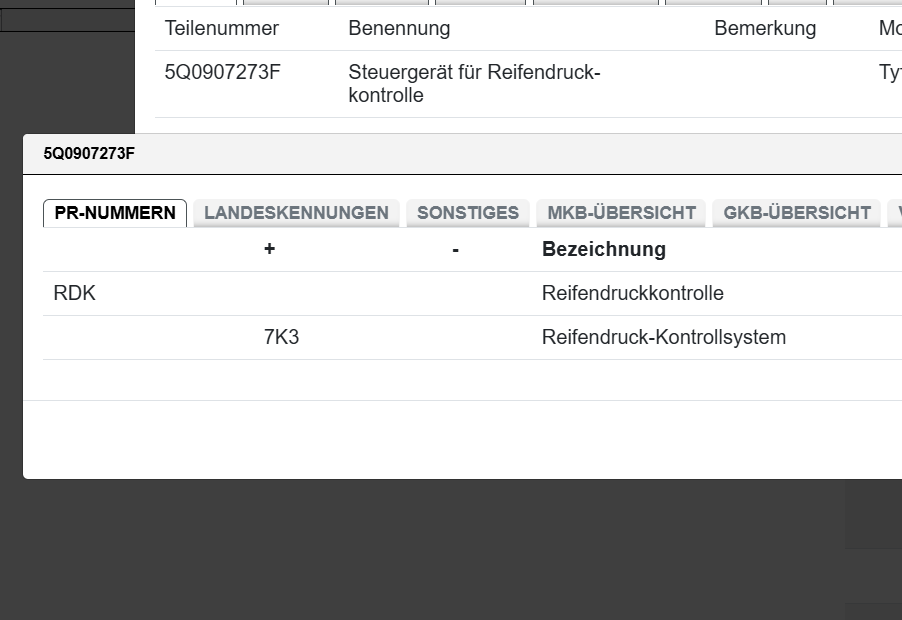Select the Reifendruck-Kontrollsystem designation cell
Image resolution: width=902 pixels, height=620 pixels.
tap(664, 337)
